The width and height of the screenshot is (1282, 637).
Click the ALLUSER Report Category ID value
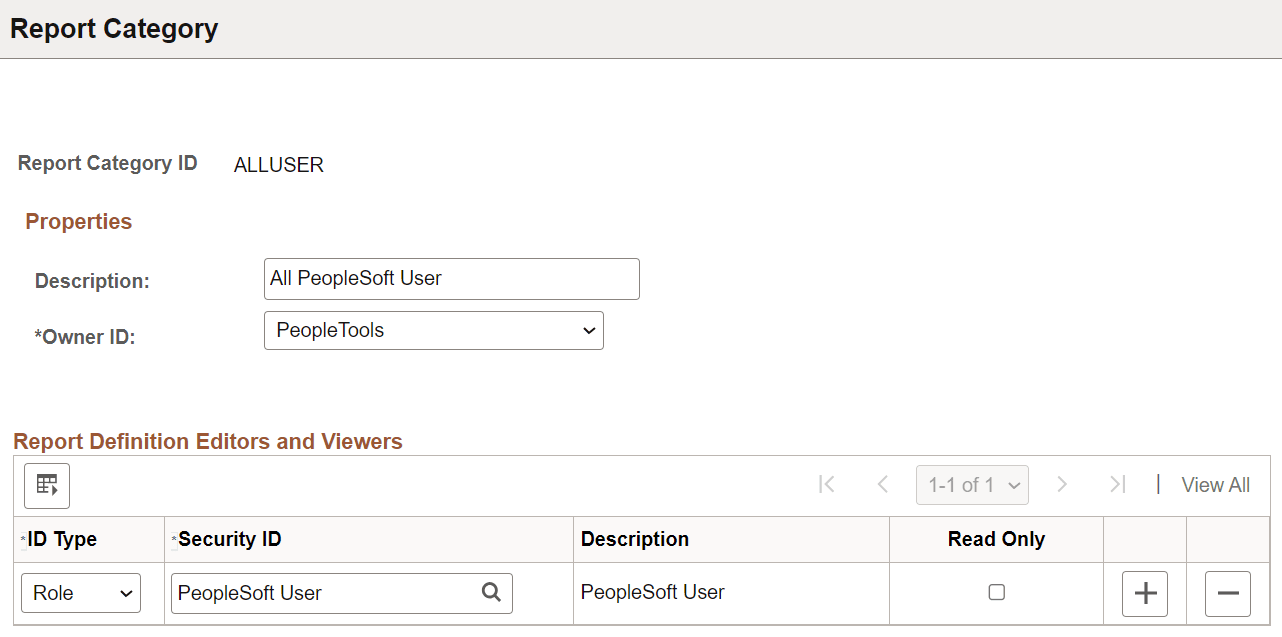278,164
